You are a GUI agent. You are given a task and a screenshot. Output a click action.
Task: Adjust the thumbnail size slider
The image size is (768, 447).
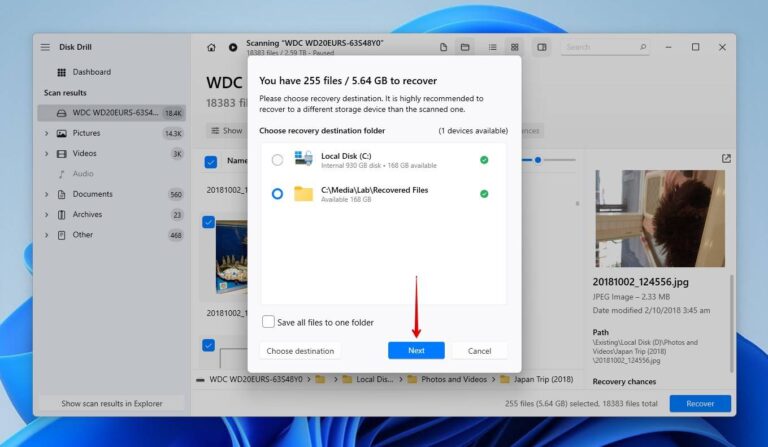tap(540, 160)
